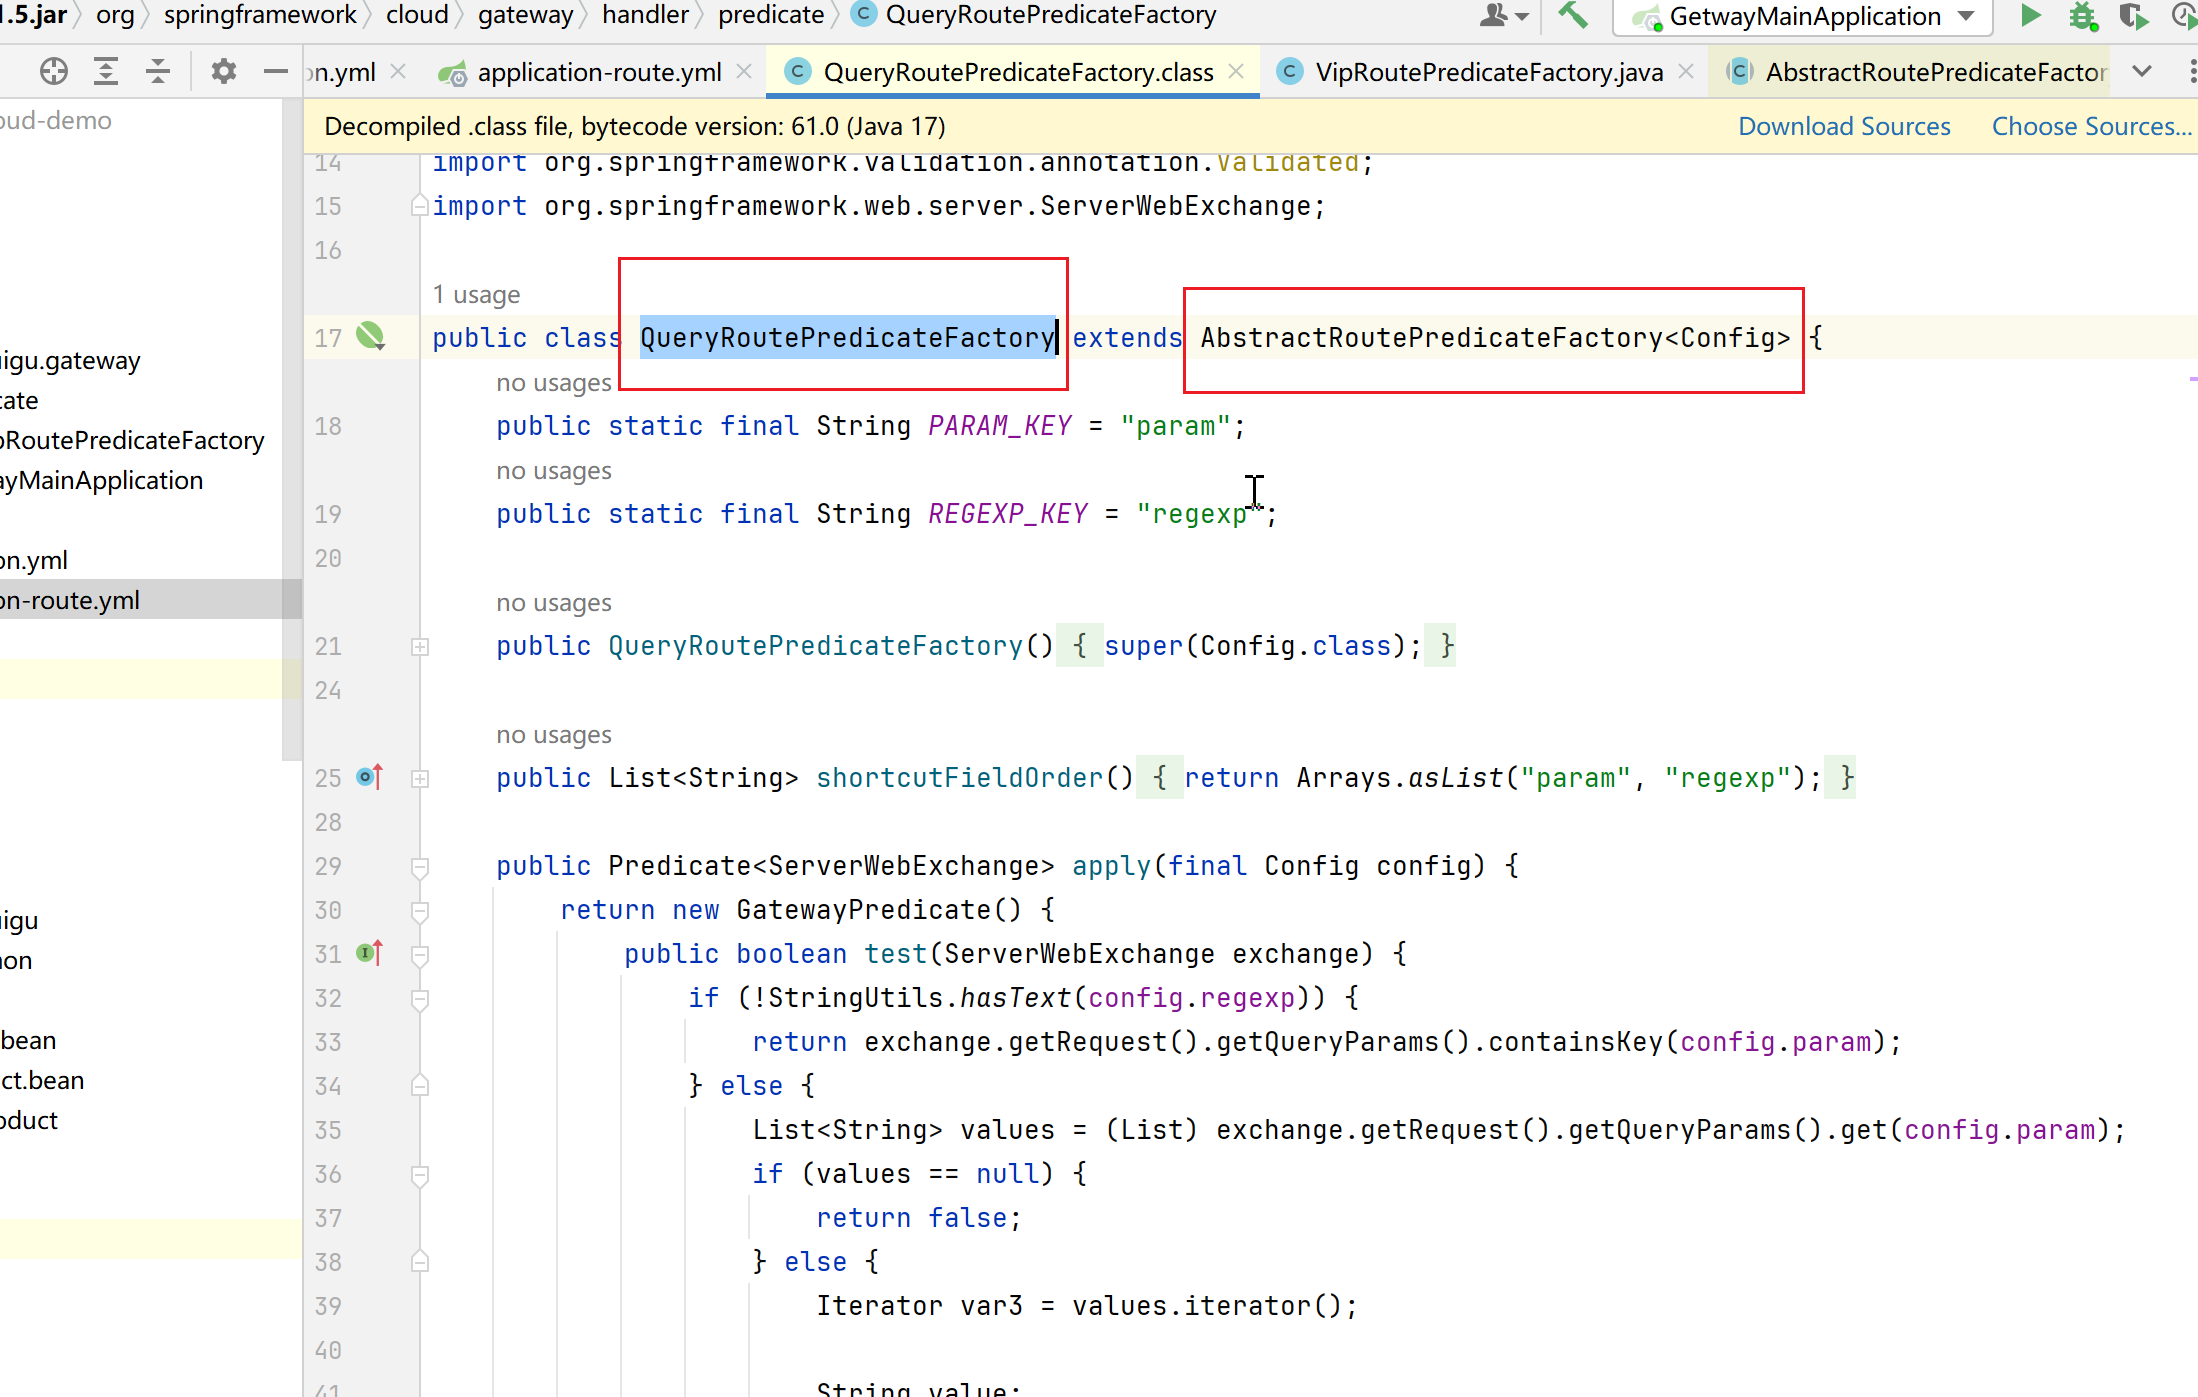Collapse the if block at line 32
The height and width of the screenshot is (1397, 2198).
click(420, 999)
